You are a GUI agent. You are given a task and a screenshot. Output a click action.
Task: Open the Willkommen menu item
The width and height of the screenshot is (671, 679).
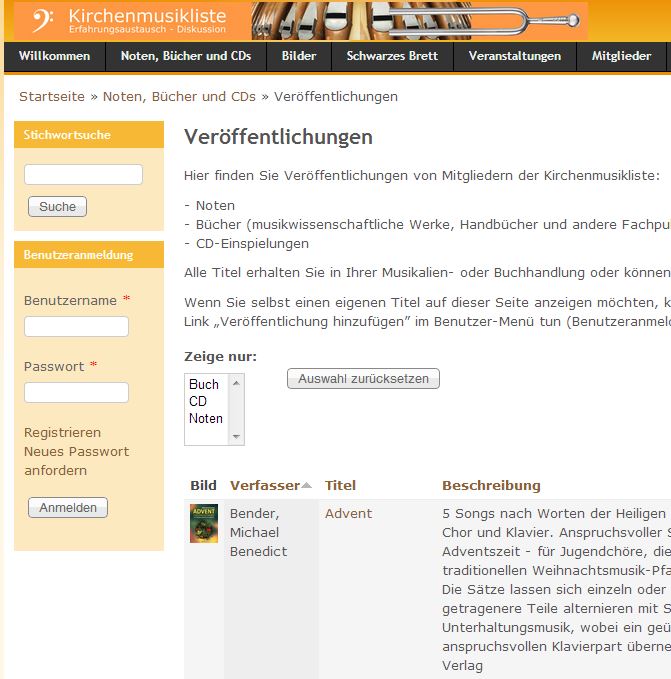tap(54, 56)
